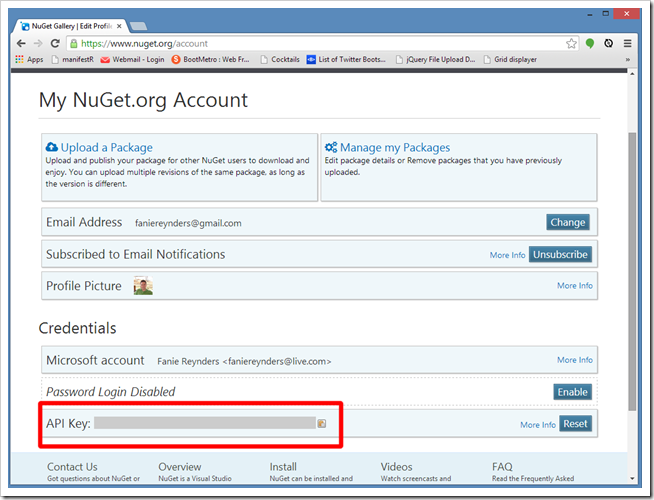Image resolution: width=654 pixels, height=500 pixels.
Task: Click page scrollbar down arrow
Action: 632,478
